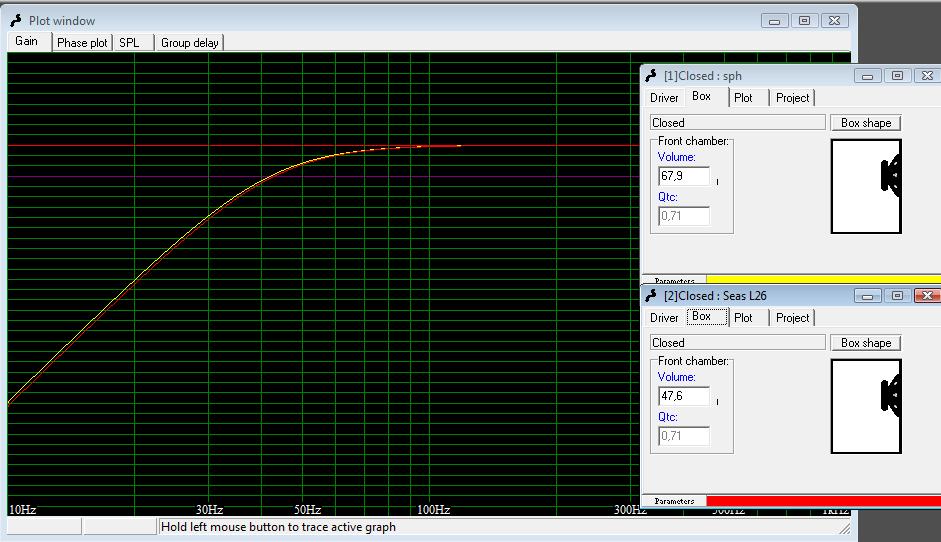Click the sph window title bar icon
Screen dimensions: 941x542
tap(651, 76)
